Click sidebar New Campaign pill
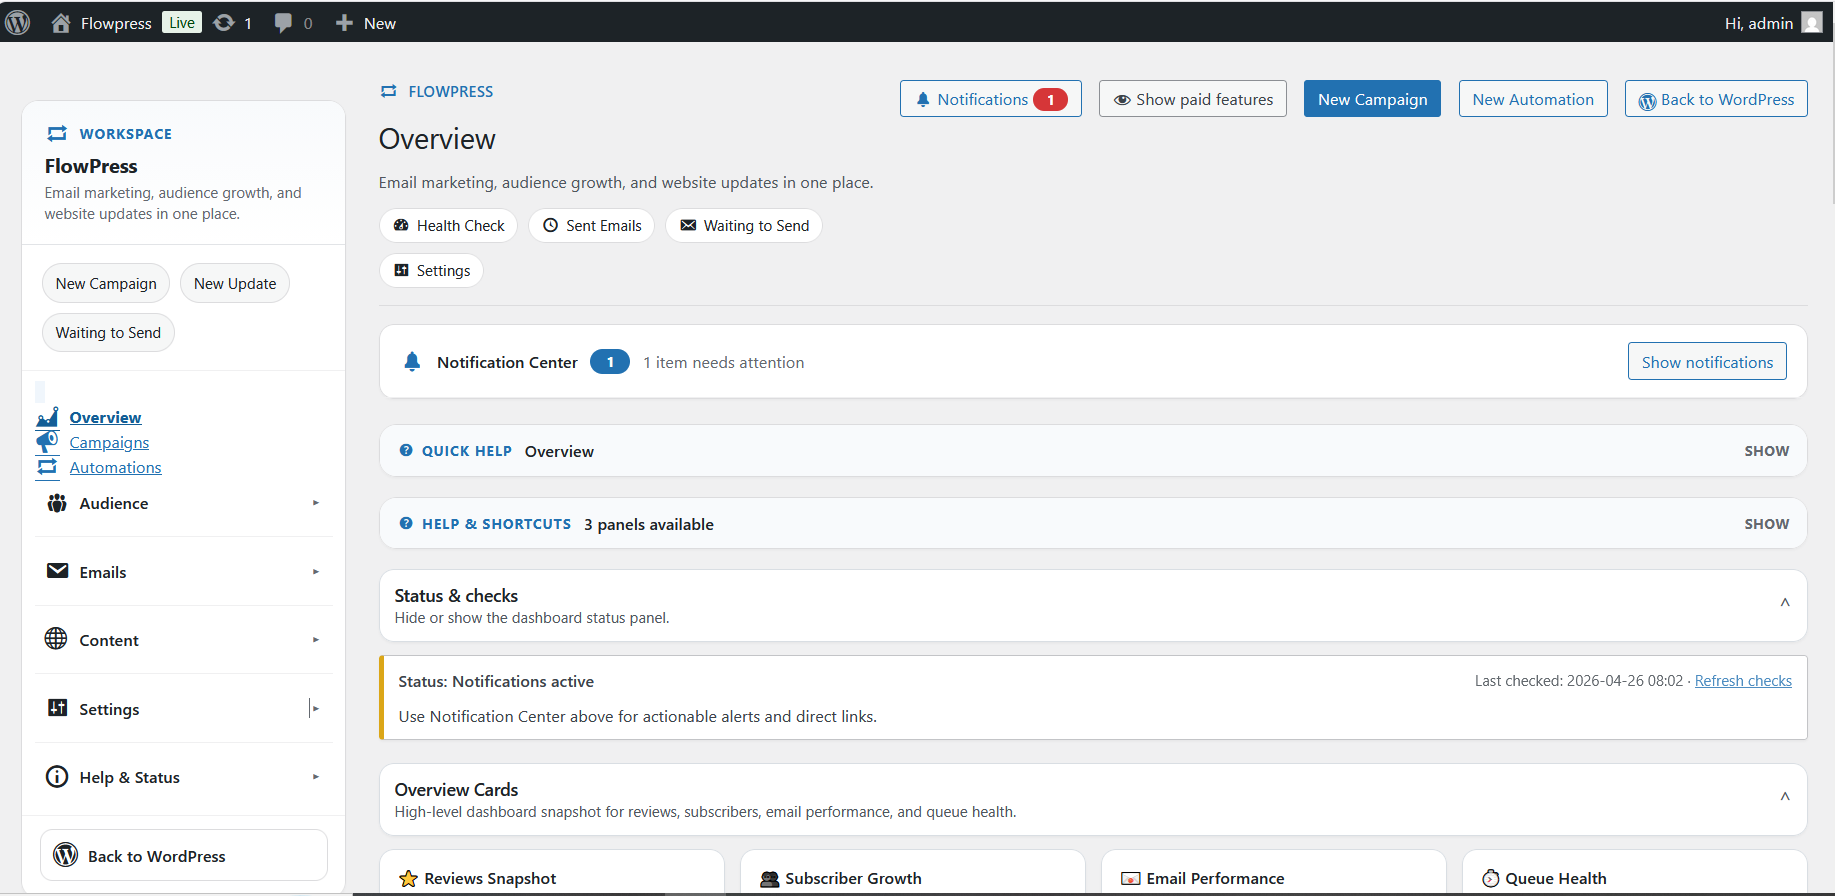Image resolution: width=1835 pixels, height=896 pixels. pyautogui.click(x=106, y=284)
